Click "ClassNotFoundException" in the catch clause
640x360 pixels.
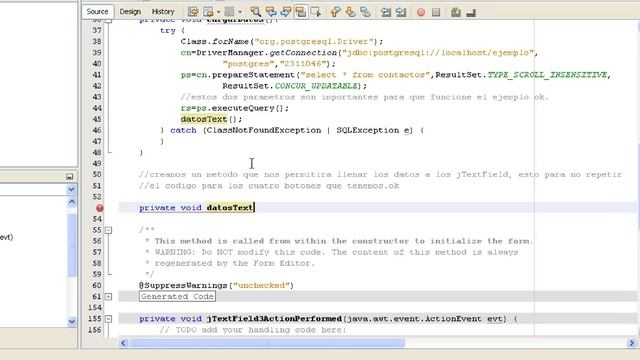[x=264, y=130]
